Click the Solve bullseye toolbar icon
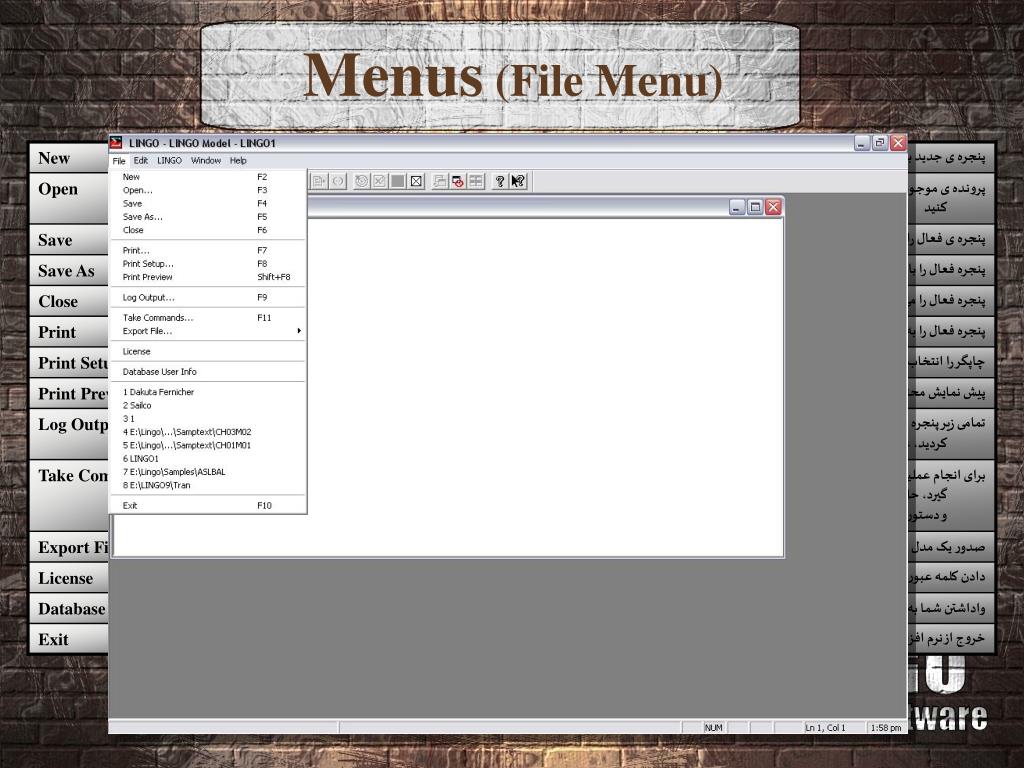The height and width of the screenshot is (768, 1024). click(x=361, y=181)
